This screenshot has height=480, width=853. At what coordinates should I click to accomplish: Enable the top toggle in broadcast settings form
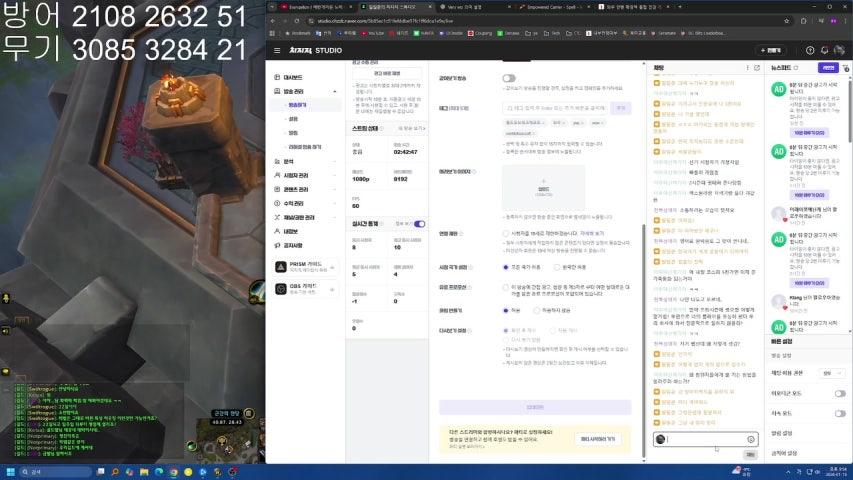point(509,78)
